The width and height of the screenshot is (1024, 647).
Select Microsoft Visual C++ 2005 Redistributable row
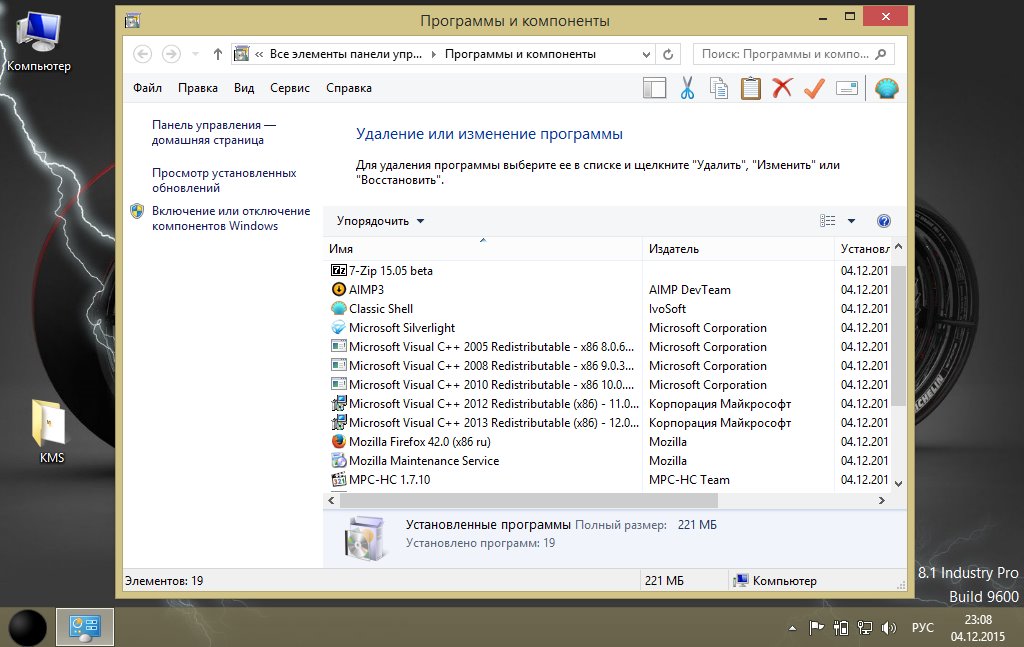(x=609, y=347)
